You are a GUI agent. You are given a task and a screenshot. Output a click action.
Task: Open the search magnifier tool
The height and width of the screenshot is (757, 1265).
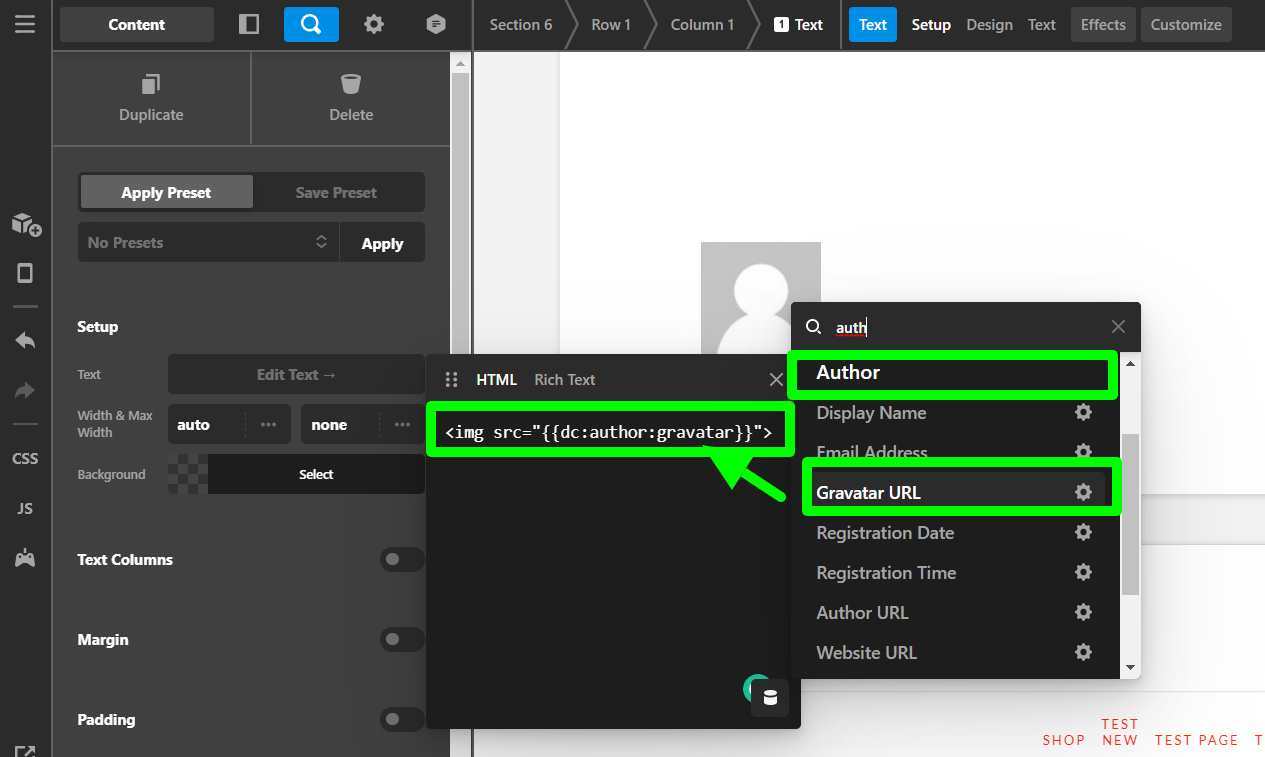(x=311, y=24)
